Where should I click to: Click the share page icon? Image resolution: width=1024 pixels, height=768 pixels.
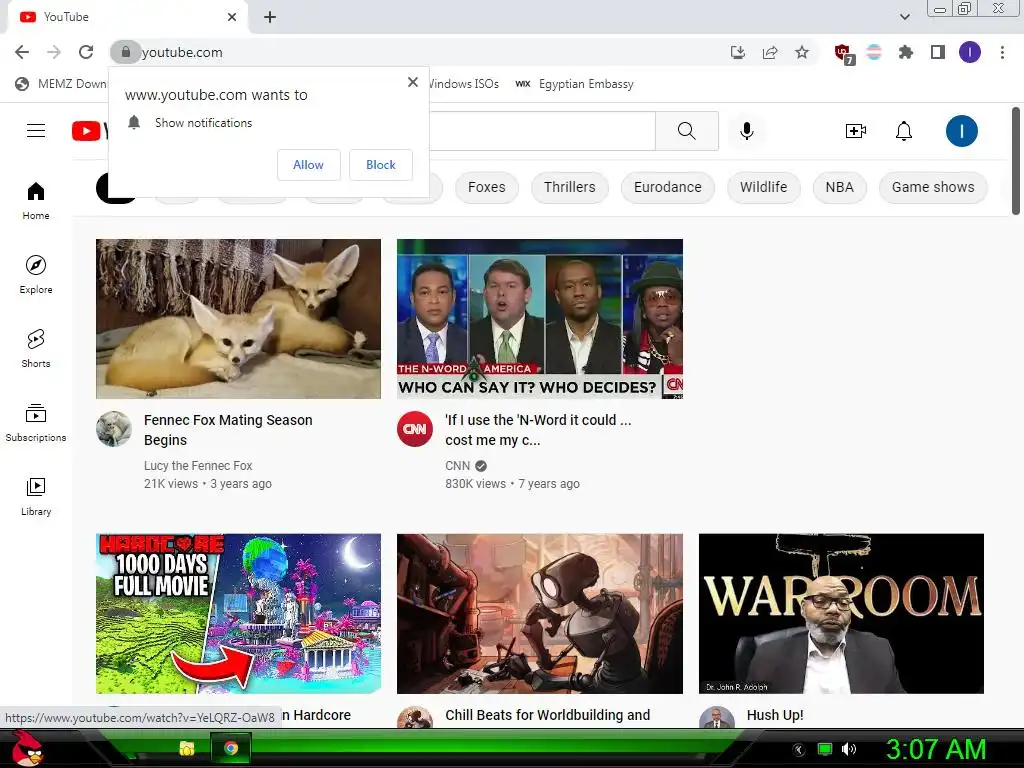(770, 52)
